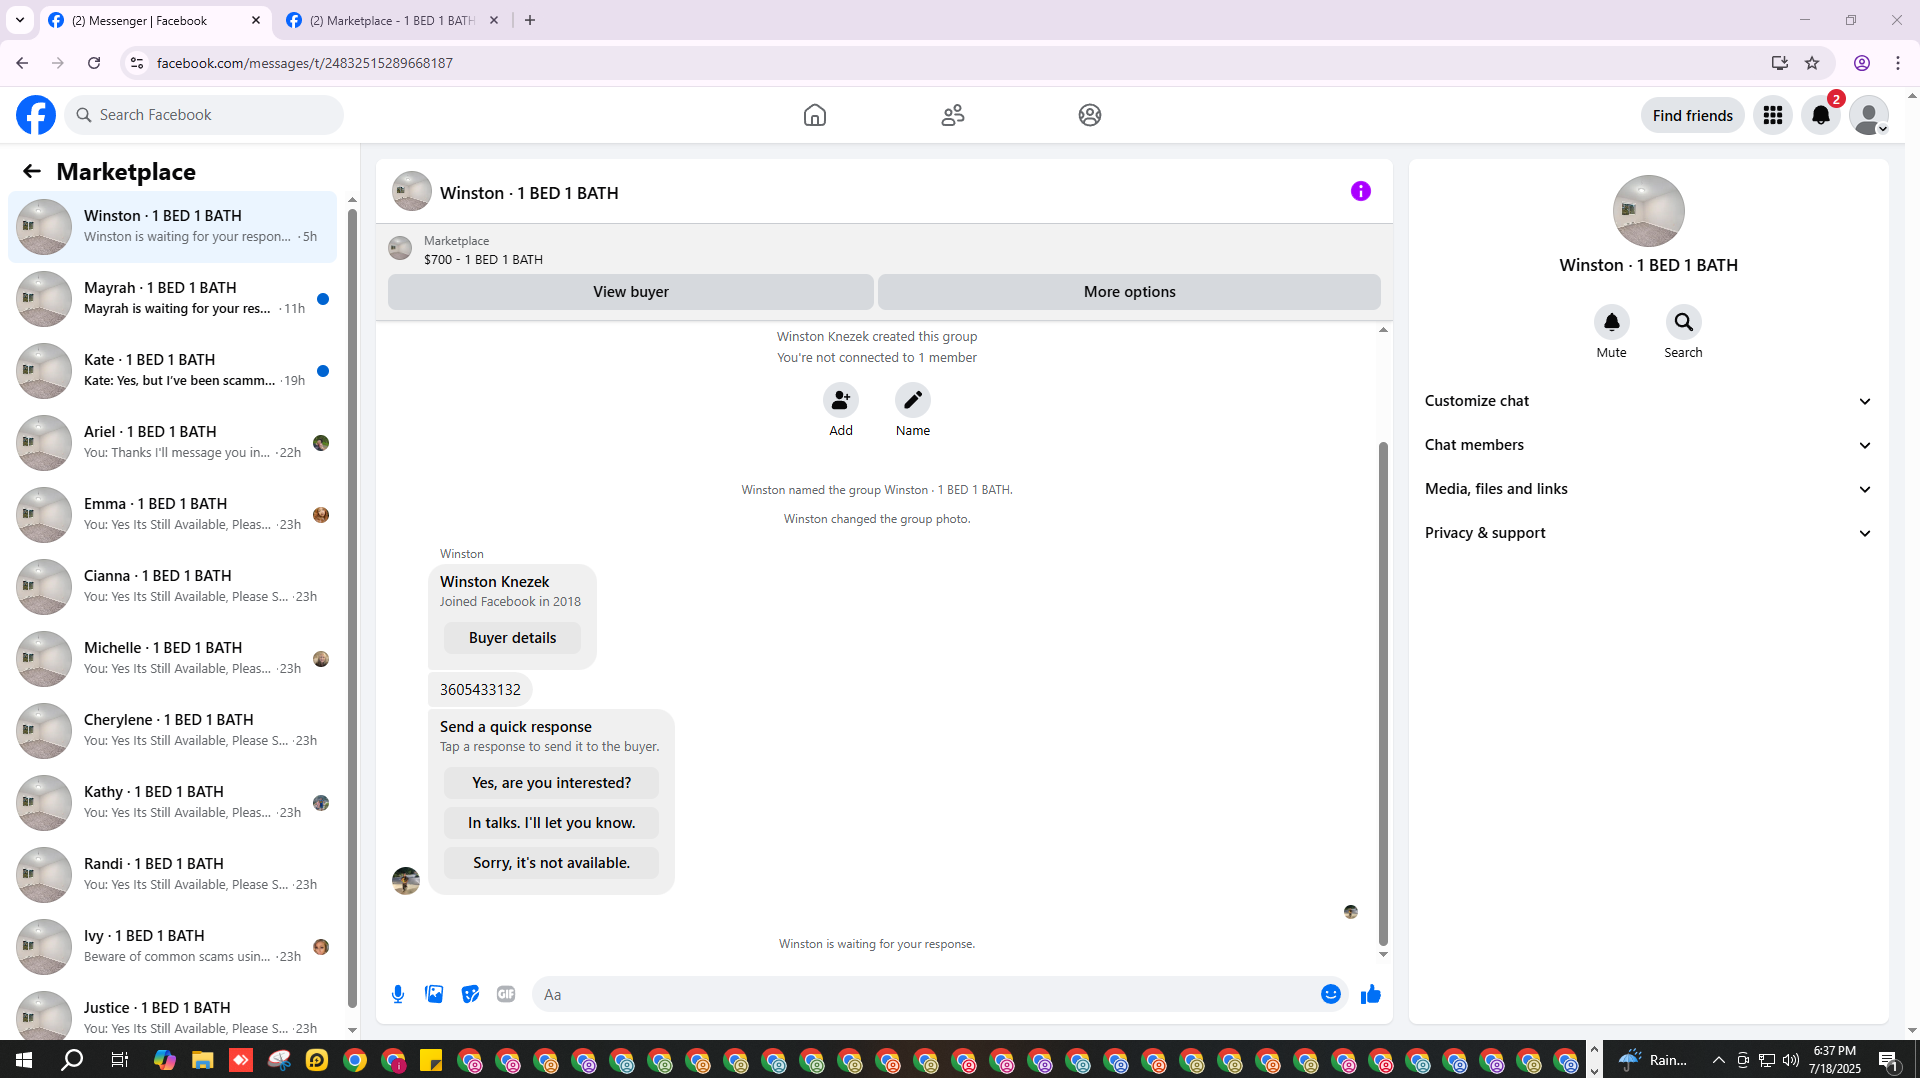This screenshot has height=1078, width=1920.
Task: Open Buyer details for Winston Knezek
Action: (512, 638)
